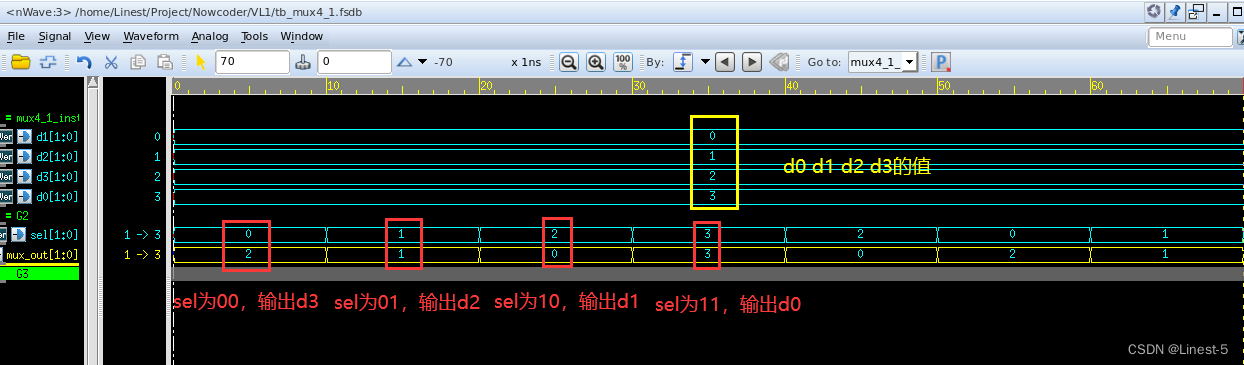1244x365 pixels.
Task: Click the 60 mark on time ruler
Action: [1097, 86]
